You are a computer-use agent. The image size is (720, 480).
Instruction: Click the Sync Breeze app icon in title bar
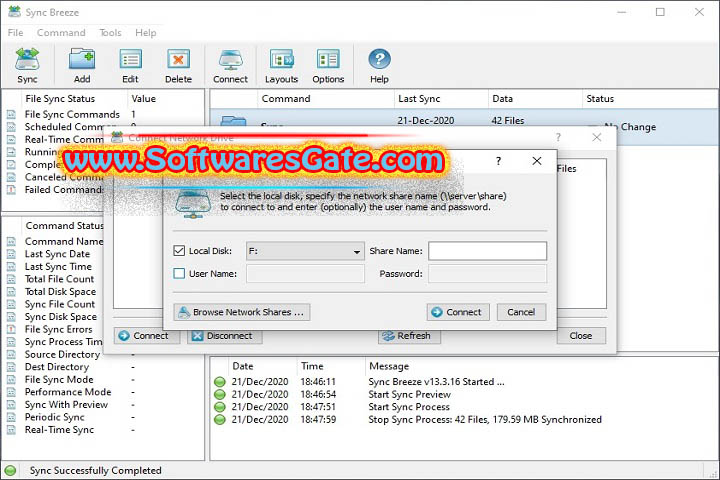coord(14,11)
